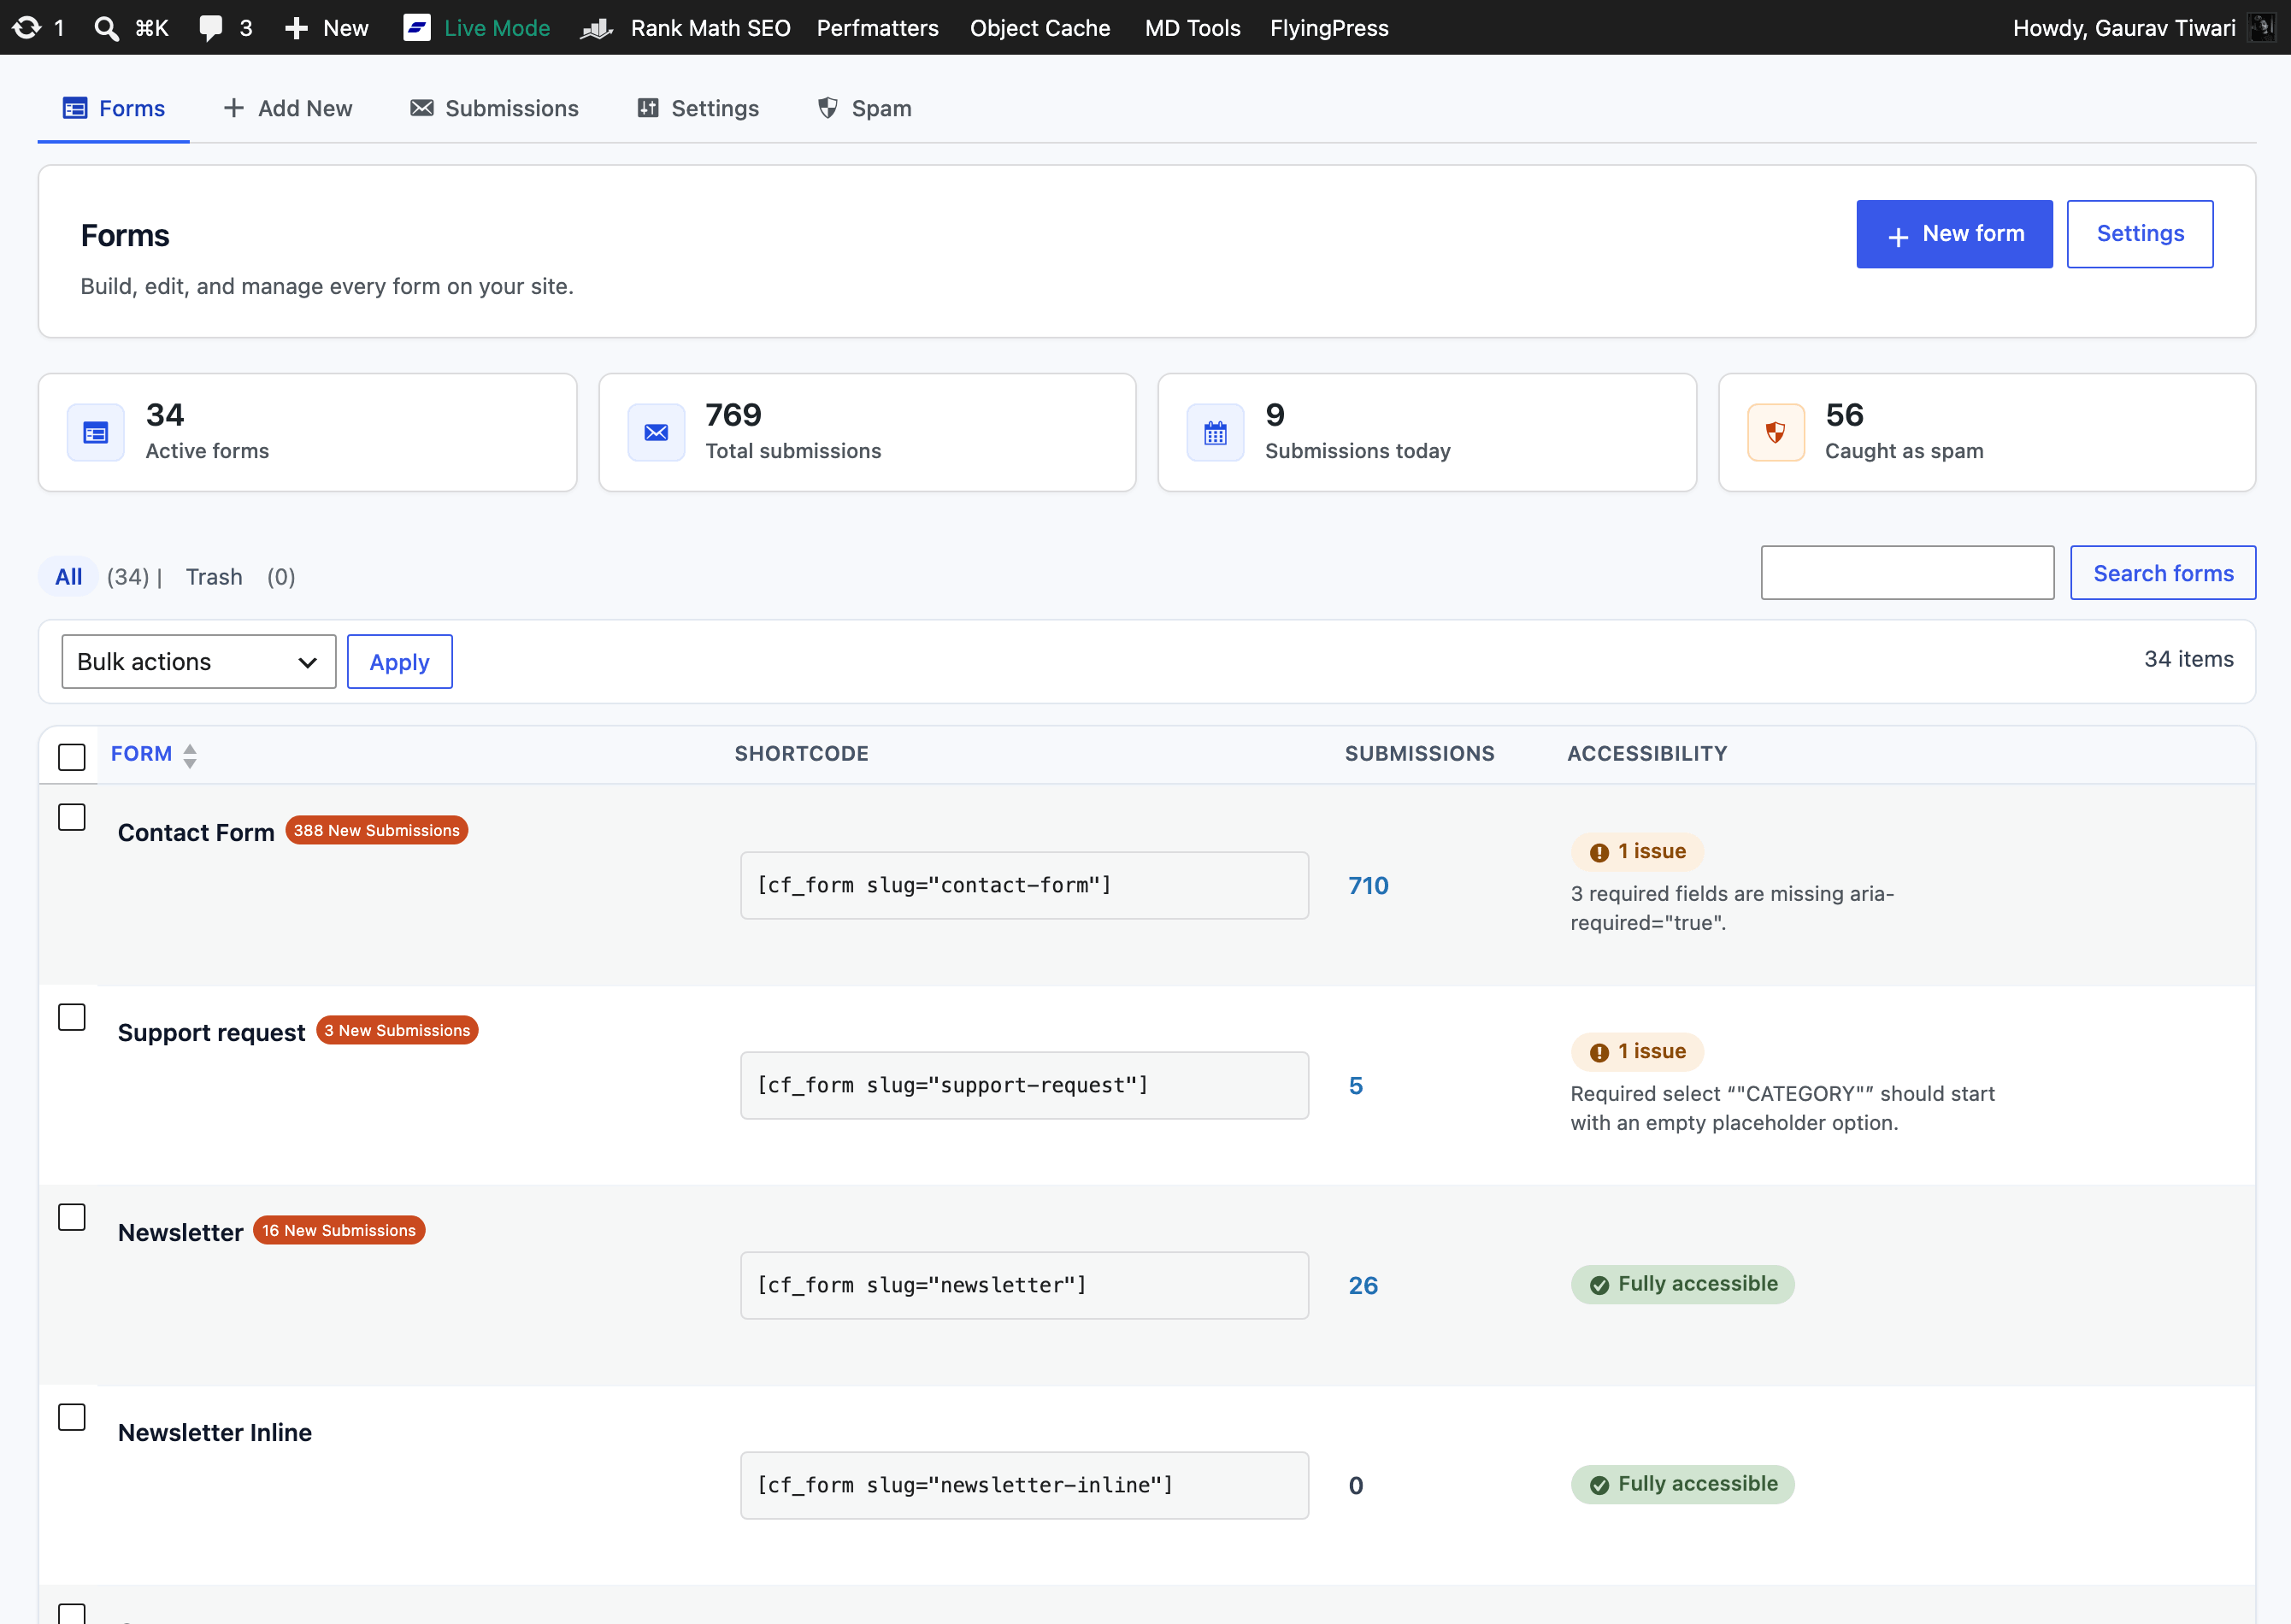
Task: Click the 3 New Submissions badge
Action: 397,1030
